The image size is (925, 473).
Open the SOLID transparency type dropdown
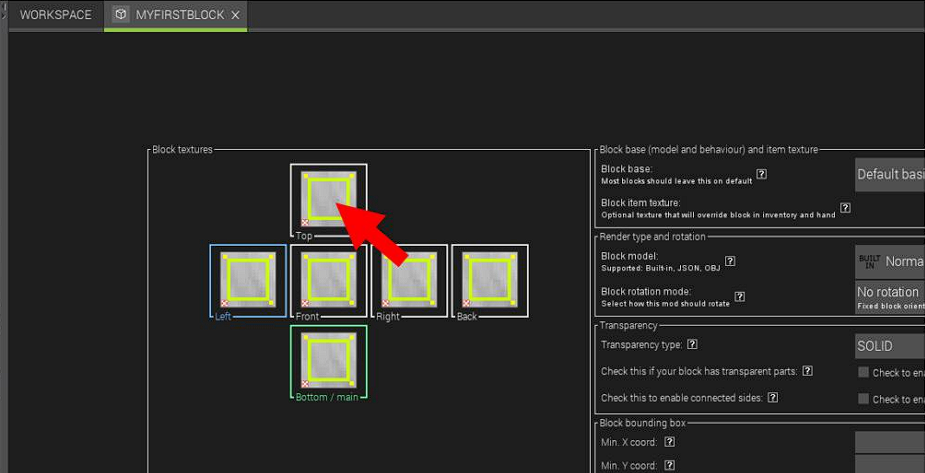pyautogui.click(x=889, y=346)
